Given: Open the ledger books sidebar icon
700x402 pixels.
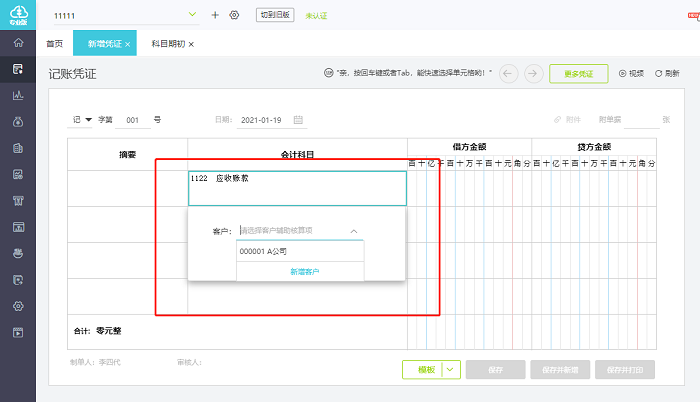Looking at the screenshot, I should [x=18, y=148].
